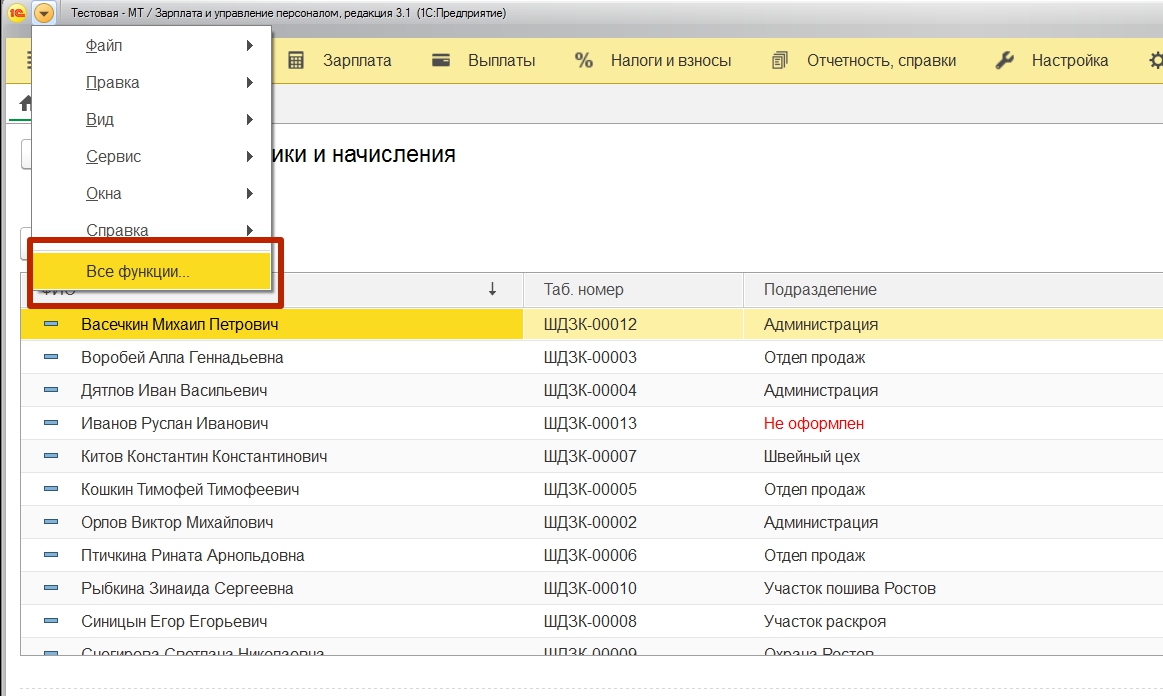Click the Настройка wrench icon

[x=1004, y=61]
